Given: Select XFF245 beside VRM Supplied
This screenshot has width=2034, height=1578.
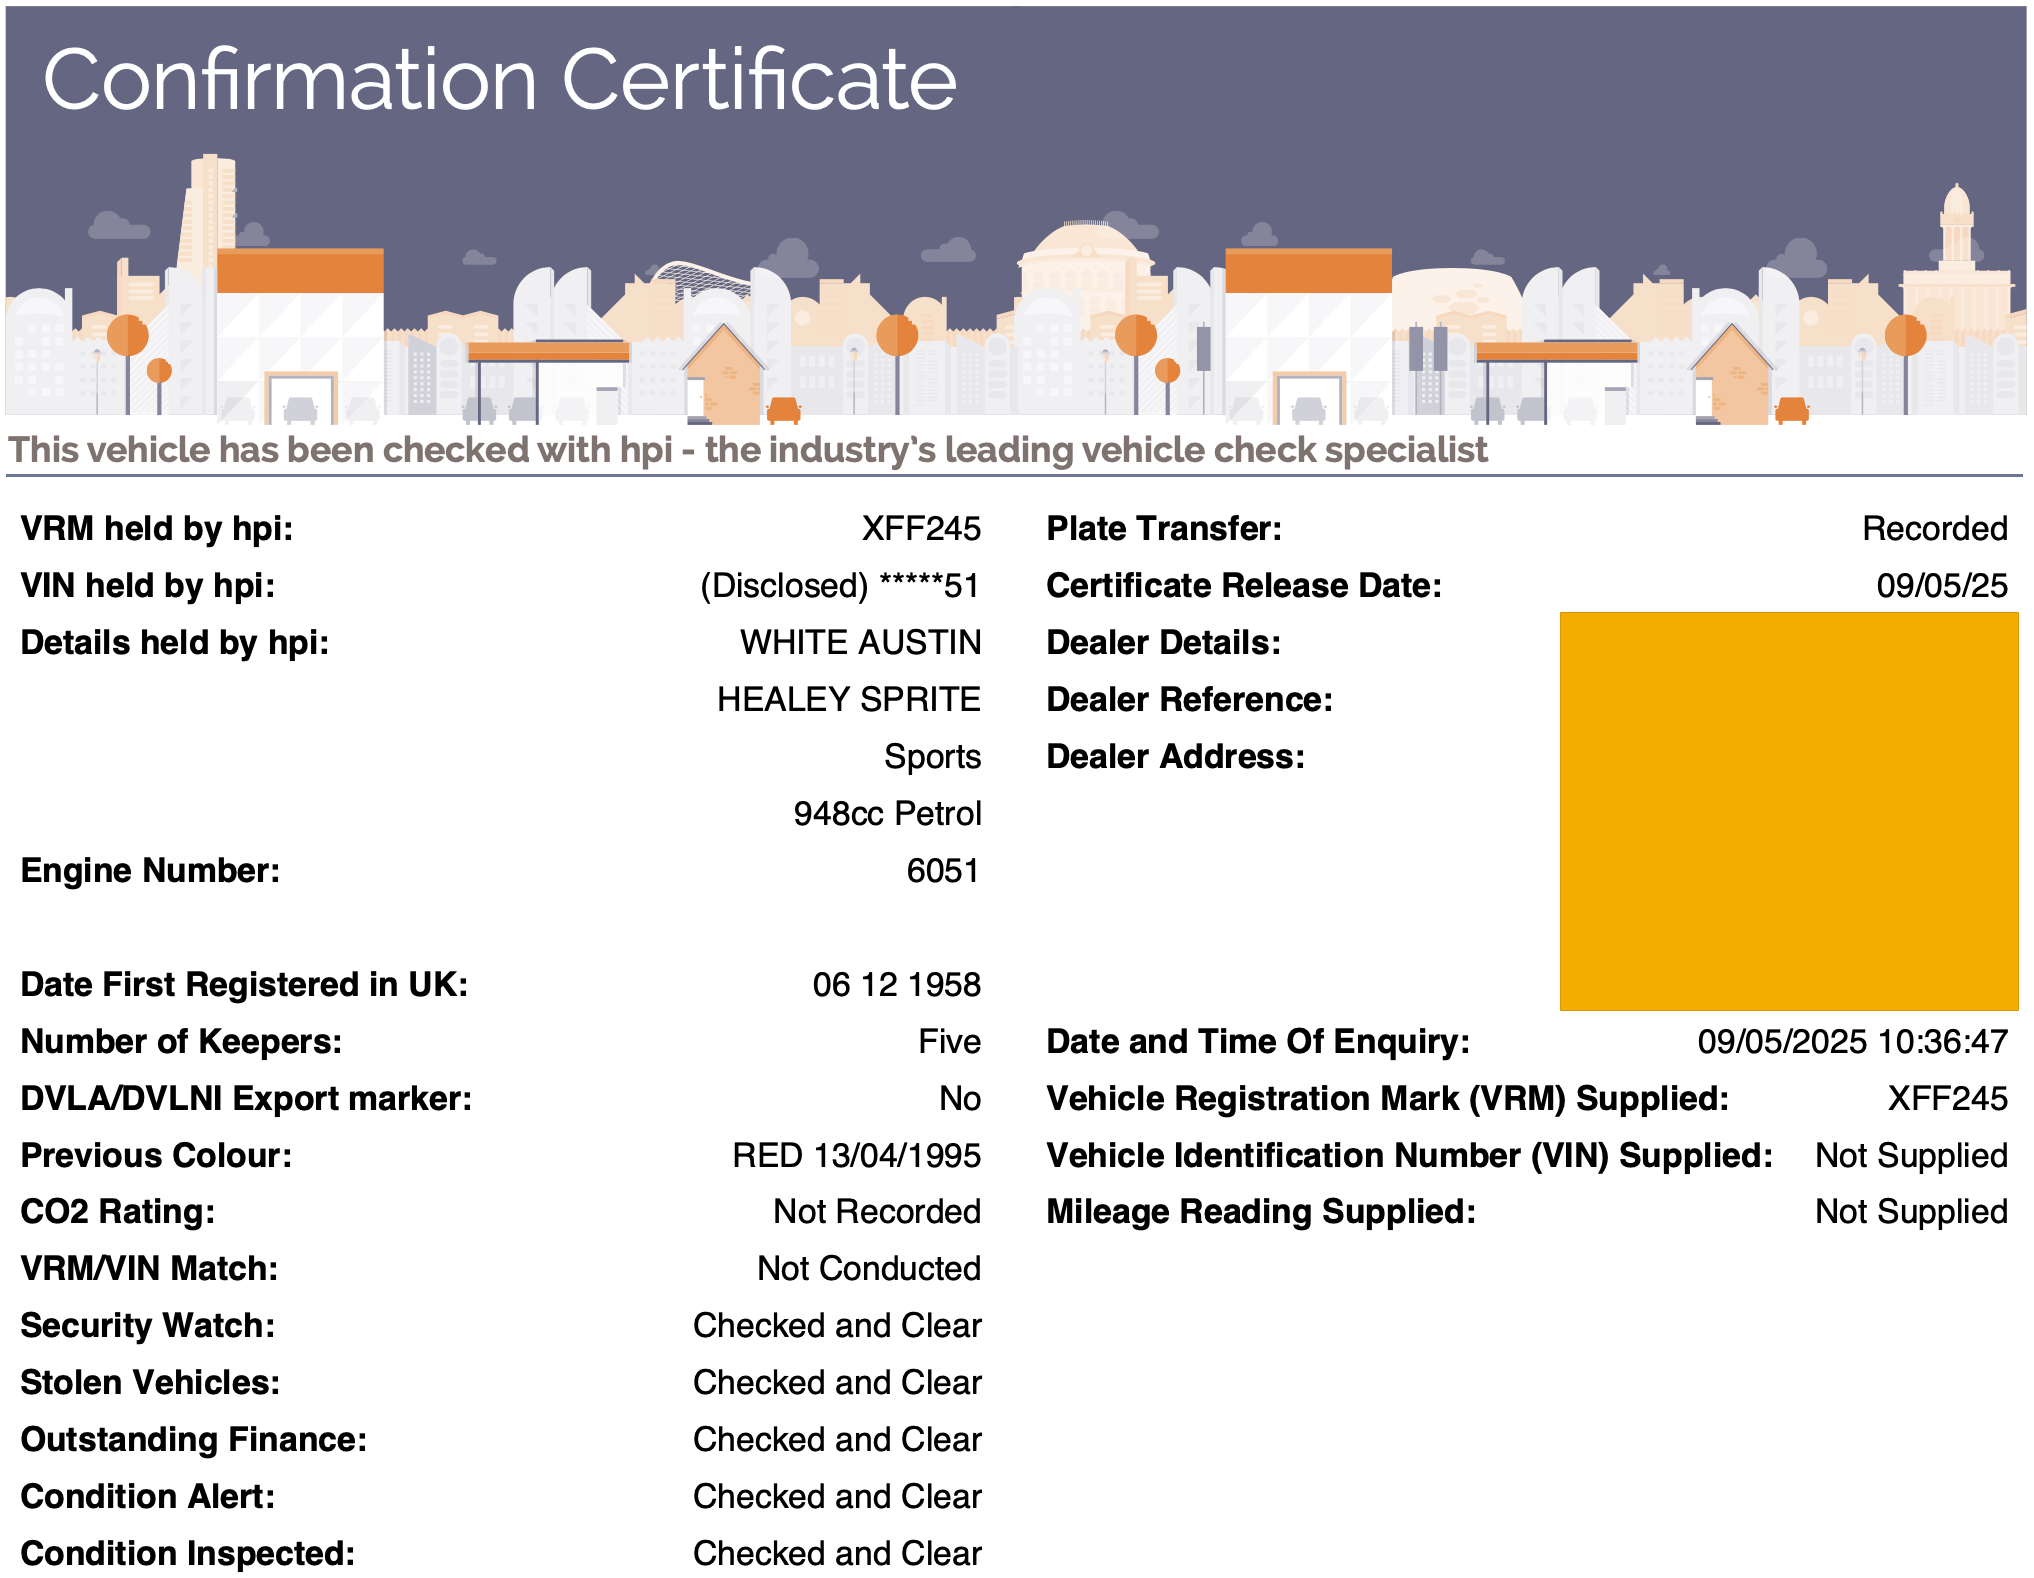Looking at the screenshot, I should tap(1948, 1098).
